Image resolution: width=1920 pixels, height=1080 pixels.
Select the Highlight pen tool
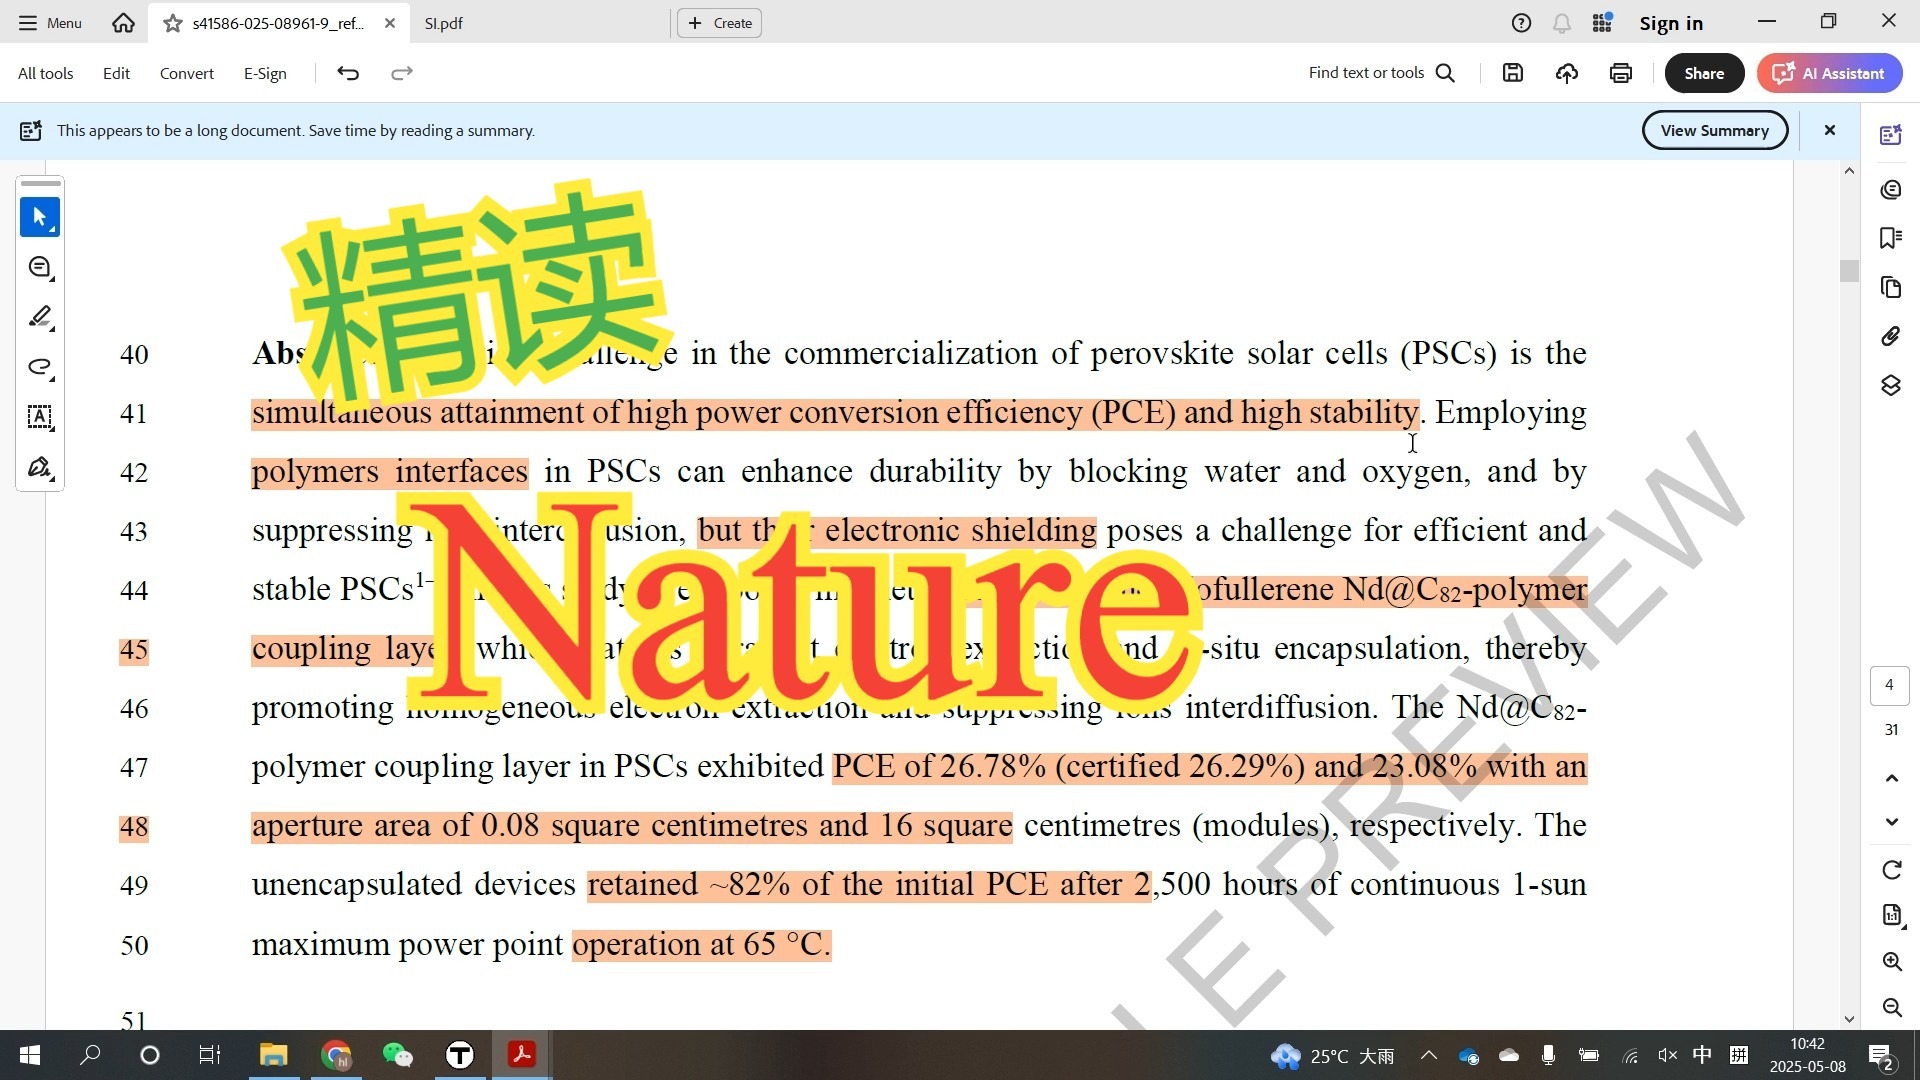pos(40,317)
